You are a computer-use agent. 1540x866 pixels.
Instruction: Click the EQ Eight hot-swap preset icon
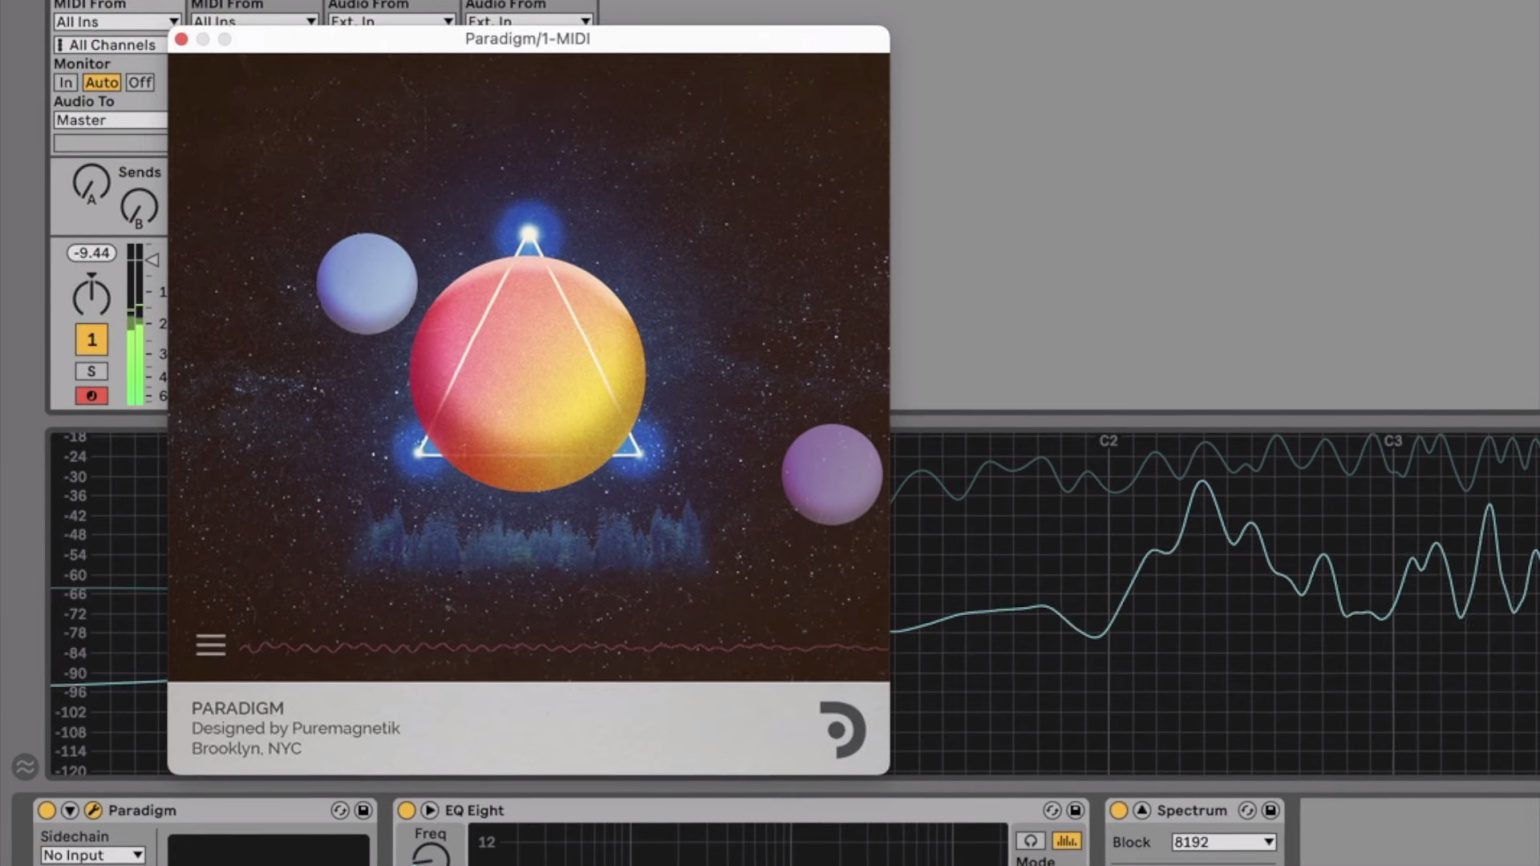tap(1052, 810)
